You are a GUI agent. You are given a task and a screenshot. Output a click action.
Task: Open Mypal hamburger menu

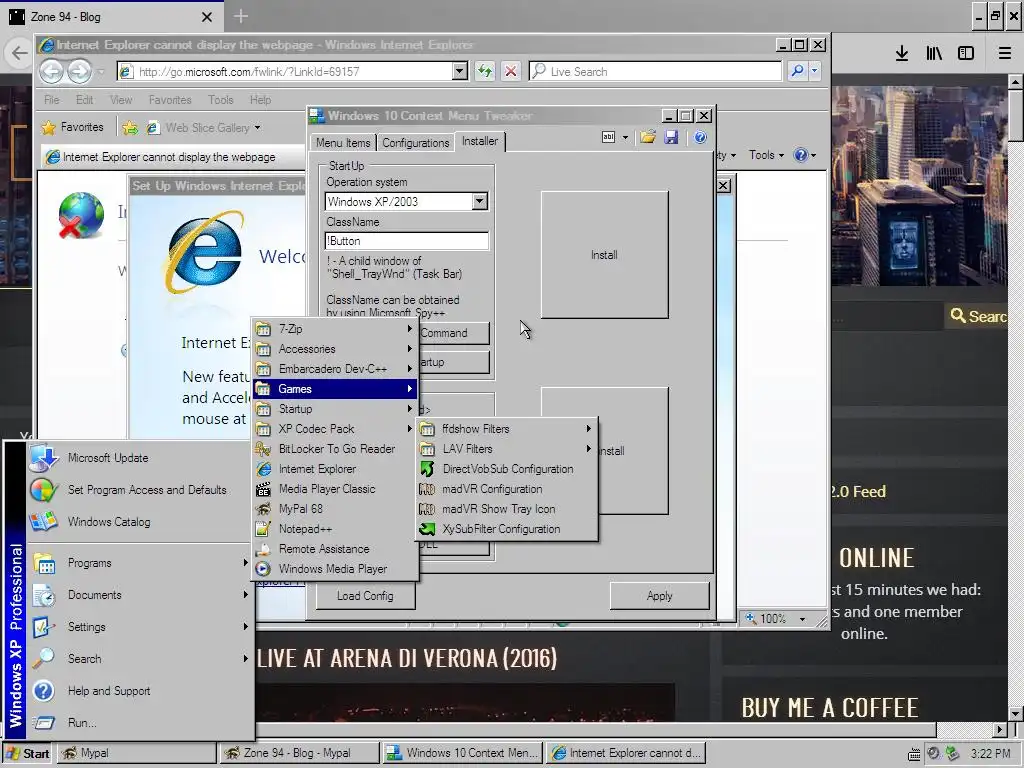coord(1004,54)
